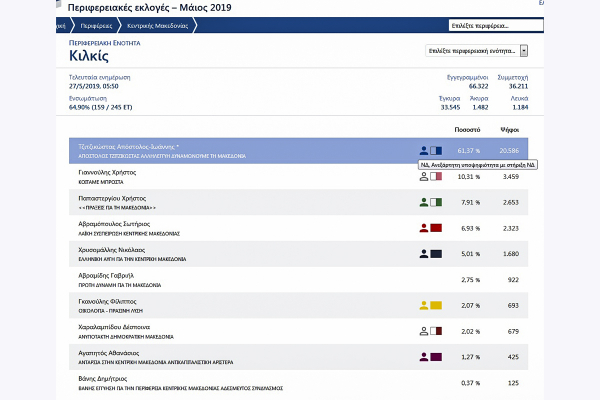
Task: Click the yellow party swatch for Γκανούλης
Action: [436, 304]
